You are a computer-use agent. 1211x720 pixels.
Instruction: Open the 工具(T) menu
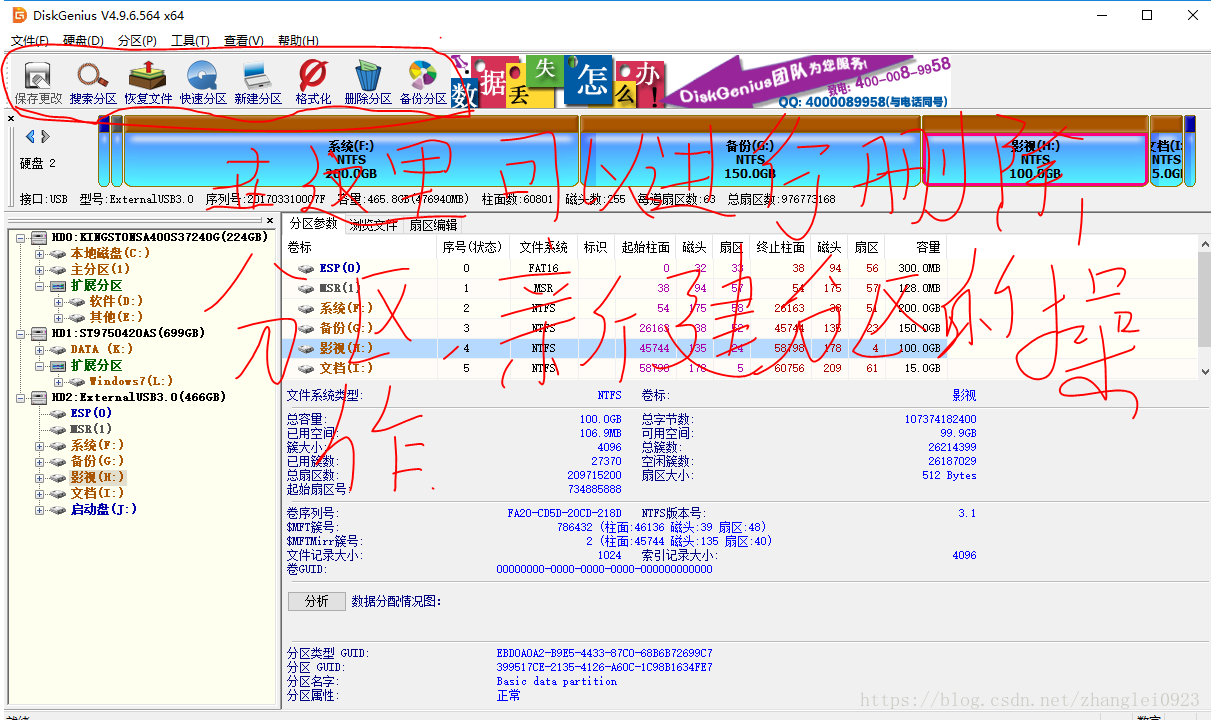click(x=190, y=41)
